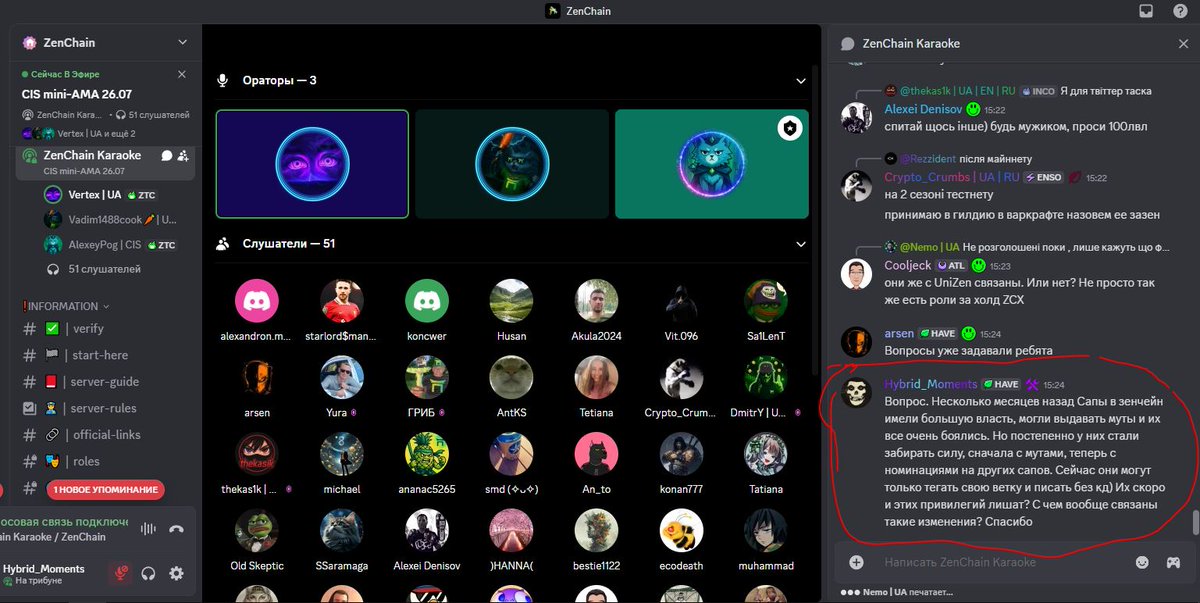
Task: Click muhammad listener avatar
Action: (766, 530)
